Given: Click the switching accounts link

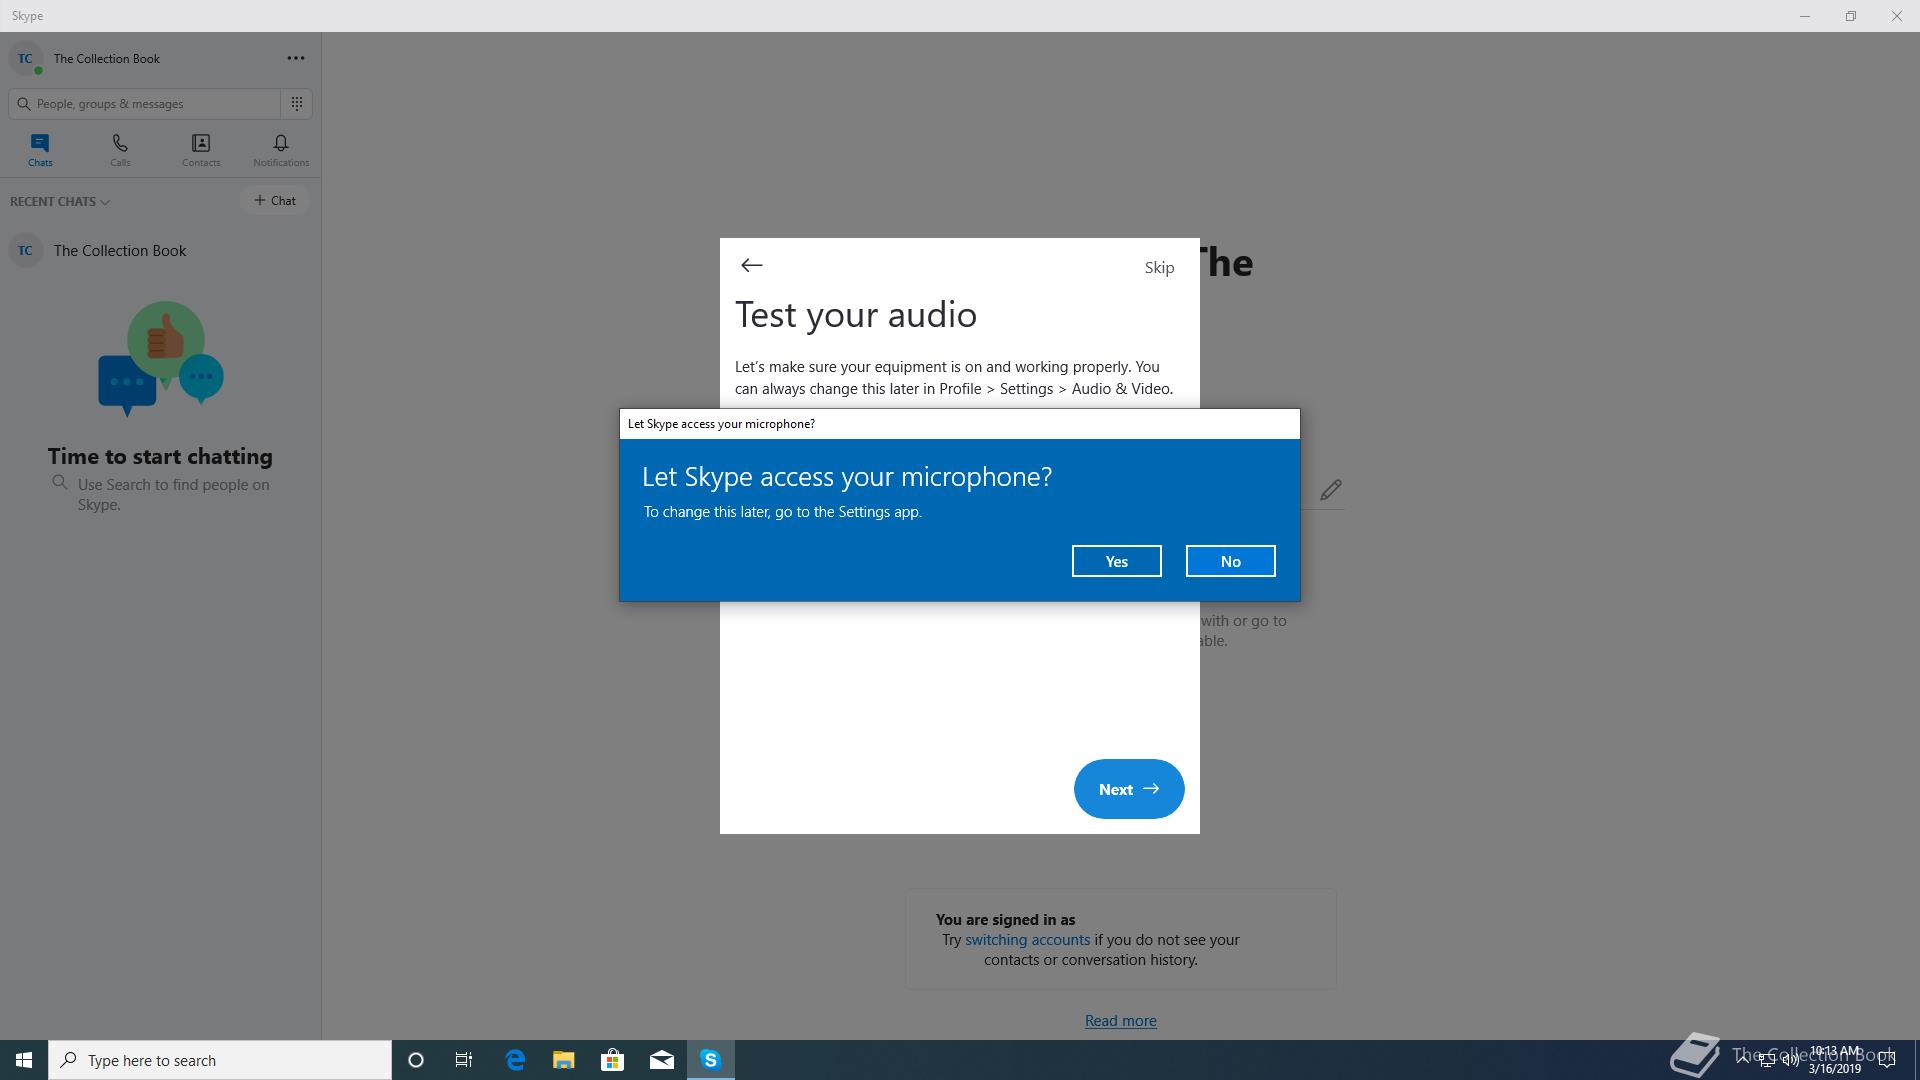Looking at the screenshot, I should (1027, 940).
